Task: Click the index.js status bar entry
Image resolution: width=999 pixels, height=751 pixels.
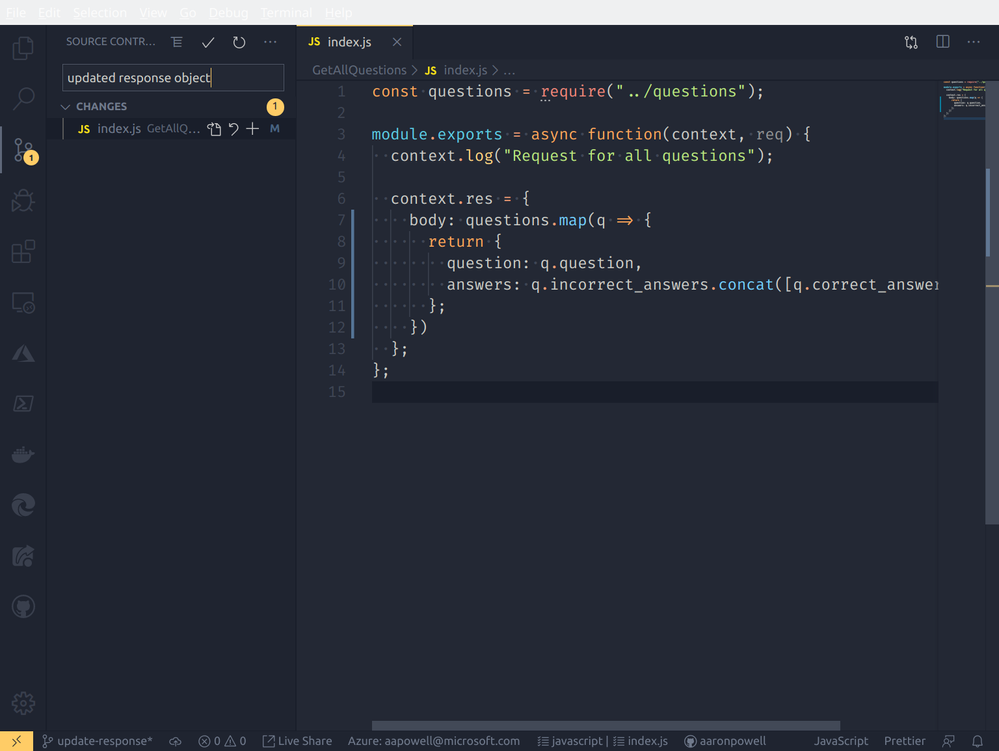Action: click(640, 741)
